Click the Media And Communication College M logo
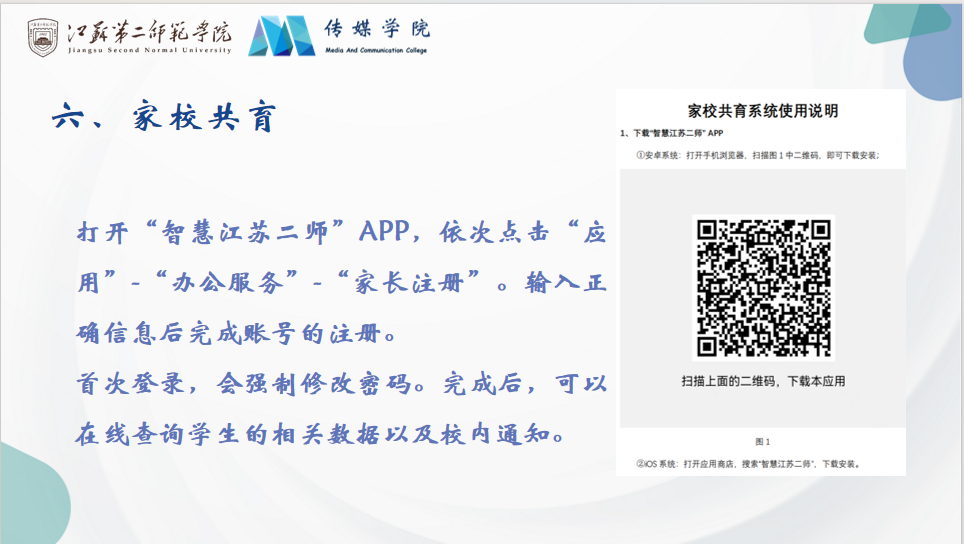Image resolution: width=964 pixels, height=544 pixels. click(282, 36)
